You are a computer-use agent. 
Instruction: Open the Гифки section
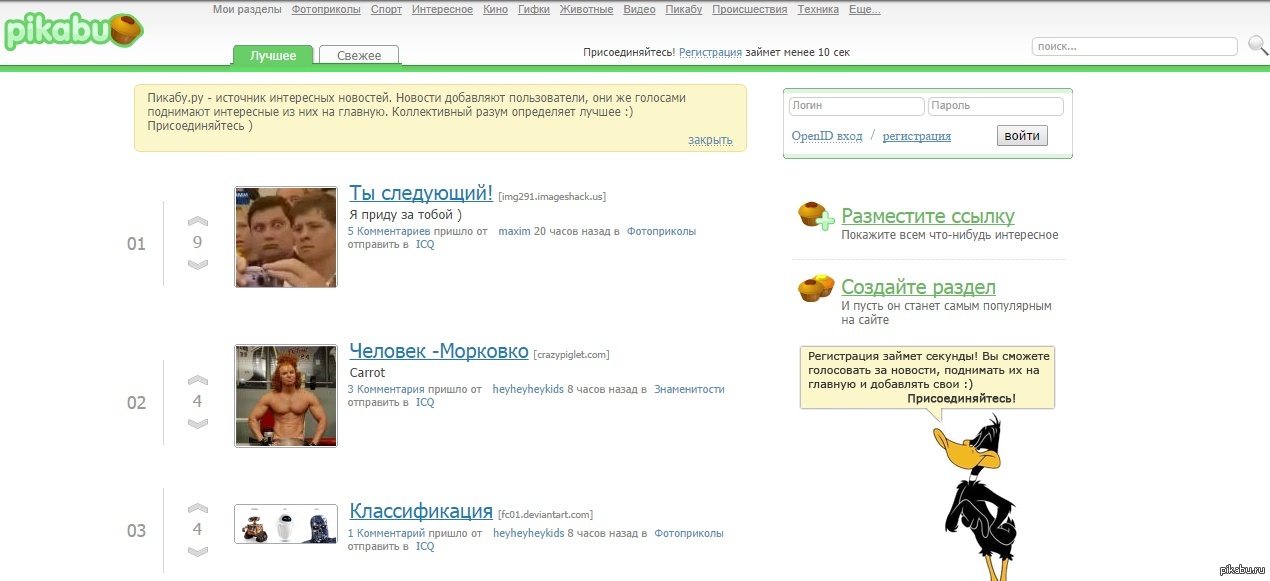point(534,9)
